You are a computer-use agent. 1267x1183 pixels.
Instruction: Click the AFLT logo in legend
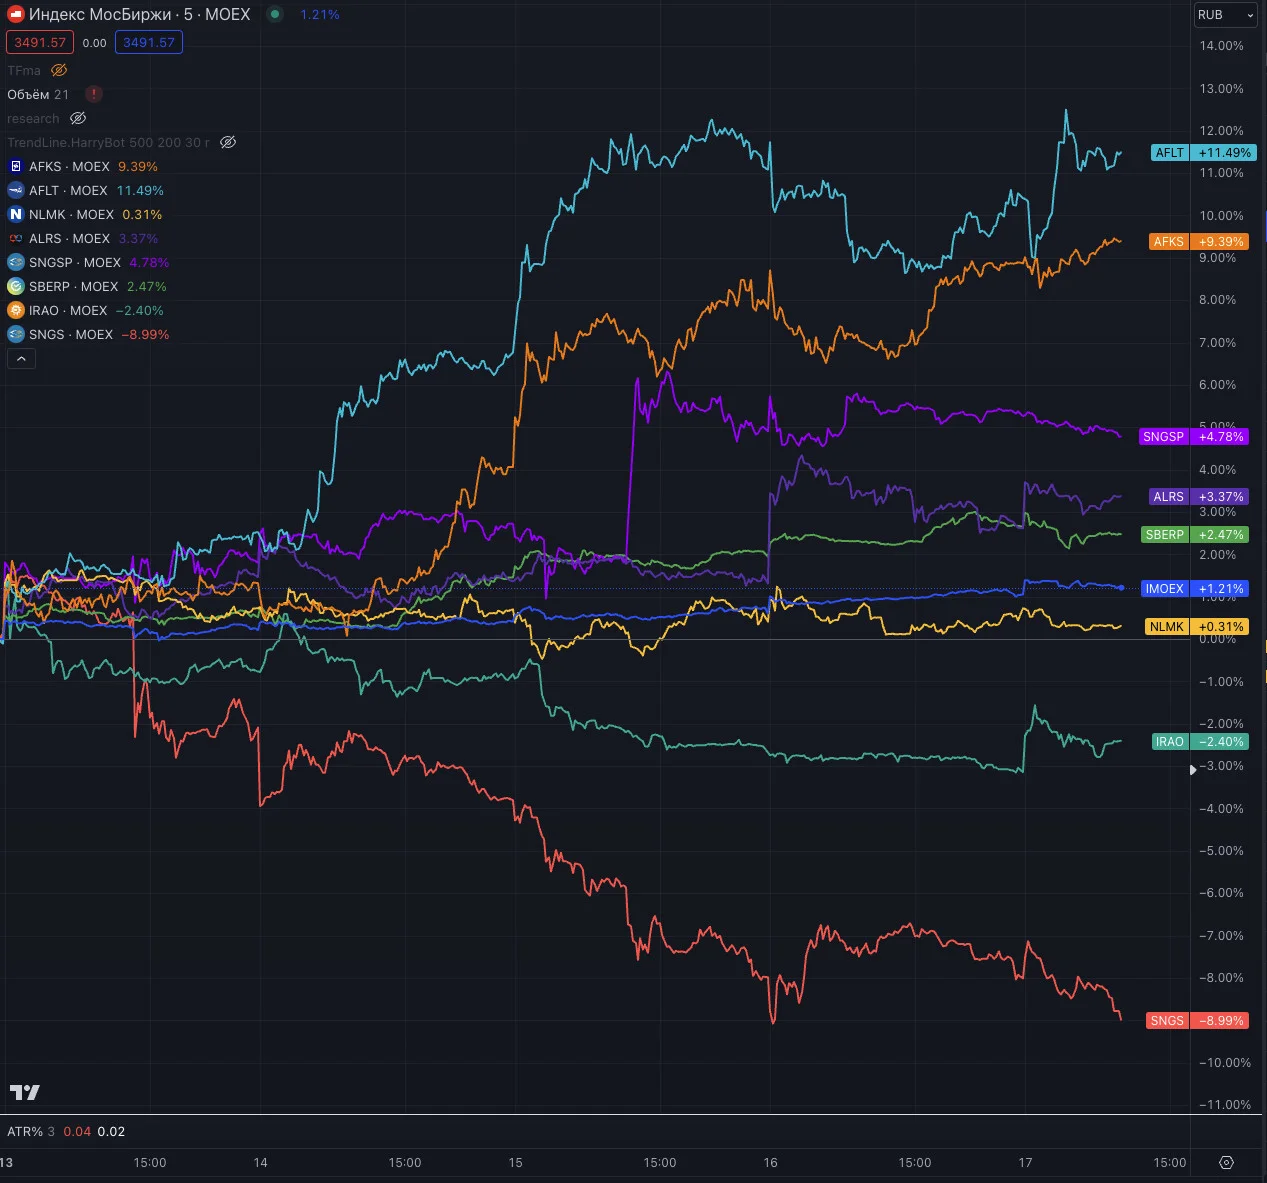coord(16,190)
